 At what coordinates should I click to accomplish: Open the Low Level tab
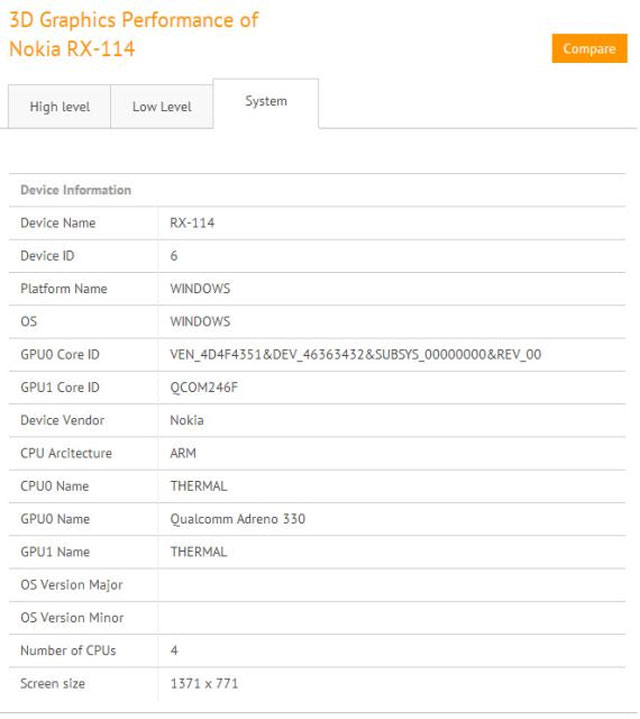pos(162,107)
